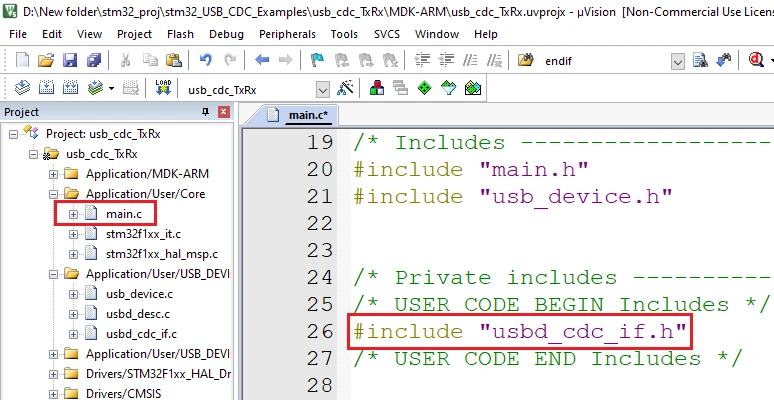The image size is (774, 400).
Task: Open Options for Target magic wand icon
Action: [x=346, y=88]
